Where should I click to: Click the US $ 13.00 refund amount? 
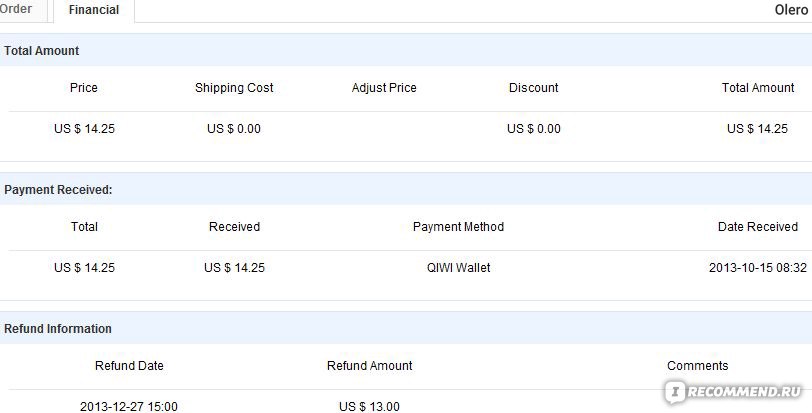(x=369, y=407)
